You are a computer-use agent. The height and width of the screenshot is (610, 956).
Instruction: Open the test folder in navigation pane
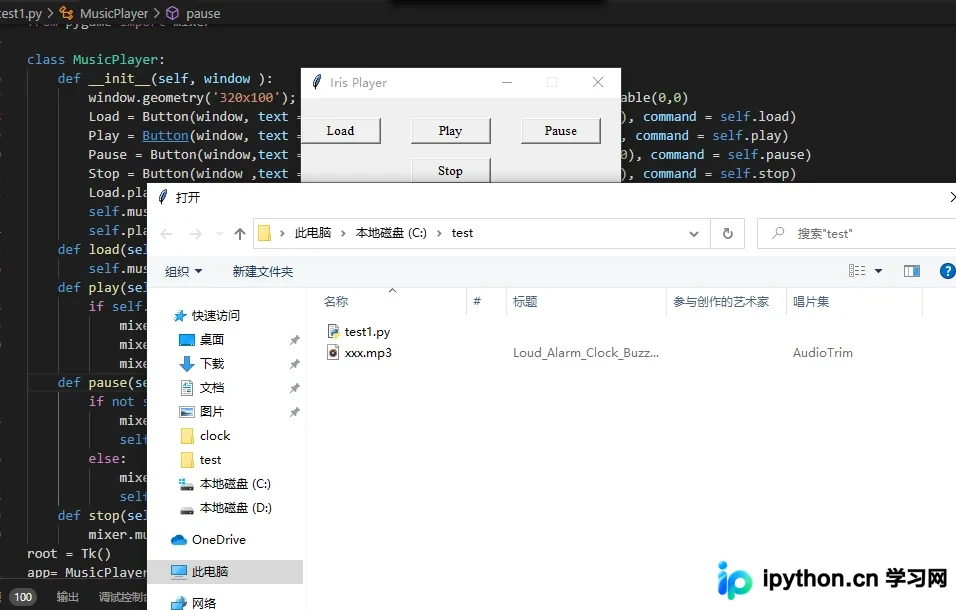(210, 460)
